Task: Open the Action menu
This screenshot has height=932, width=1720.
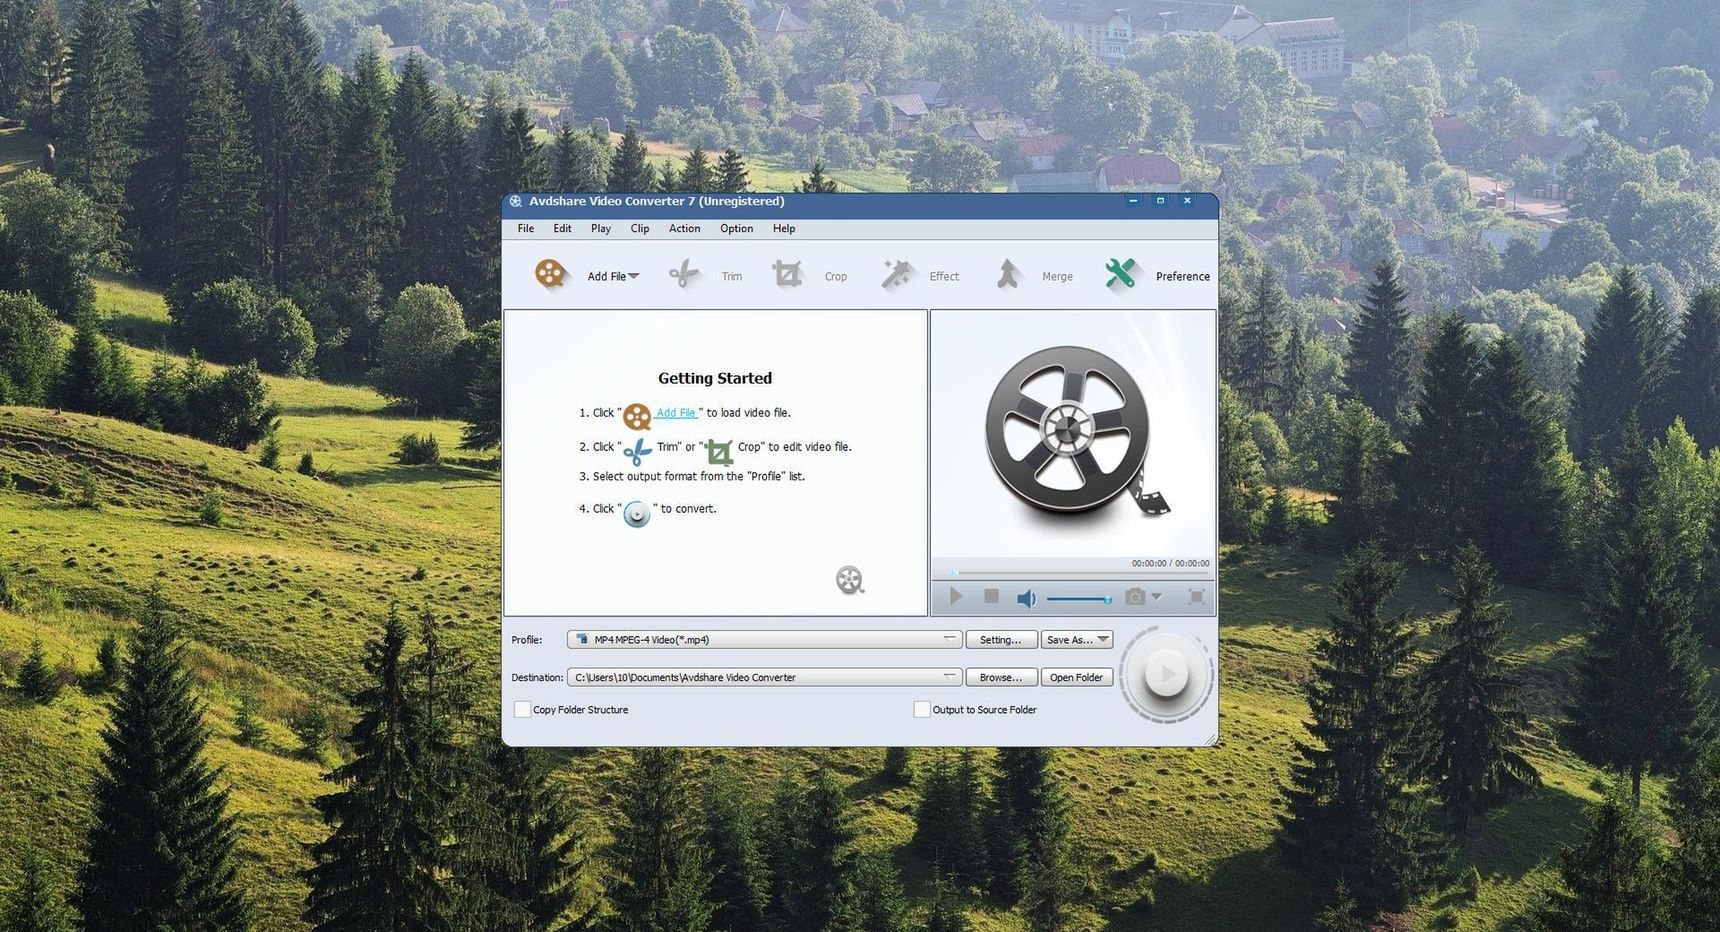Action: (x=685, y=228)
